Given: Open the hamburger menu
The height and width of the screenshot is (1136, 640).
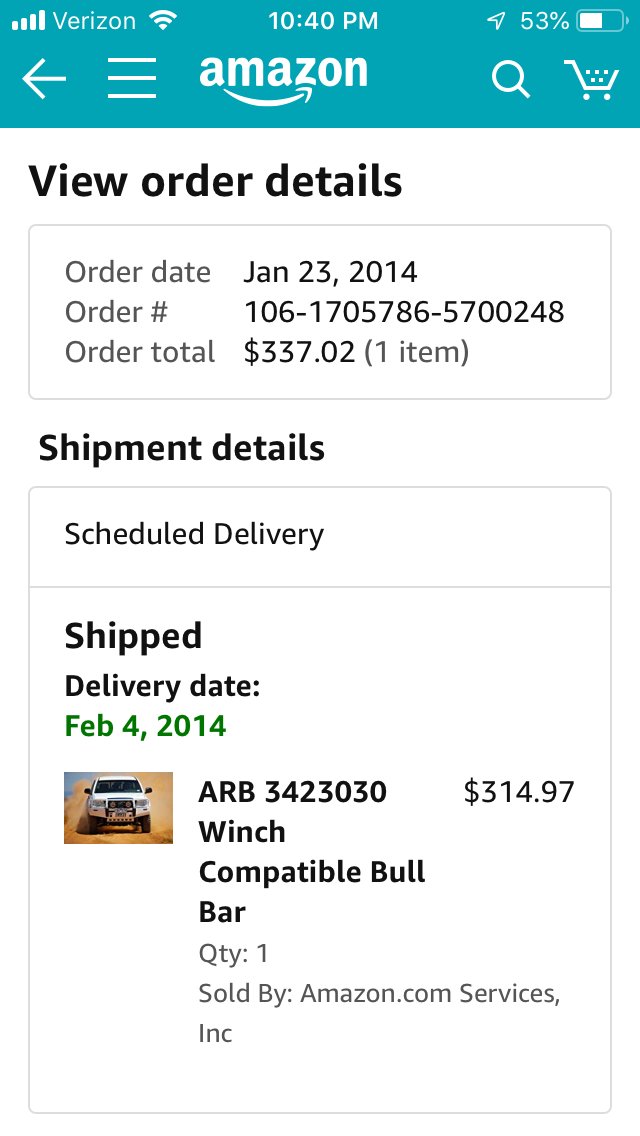Looking at the screenshot, I should 132,78.
